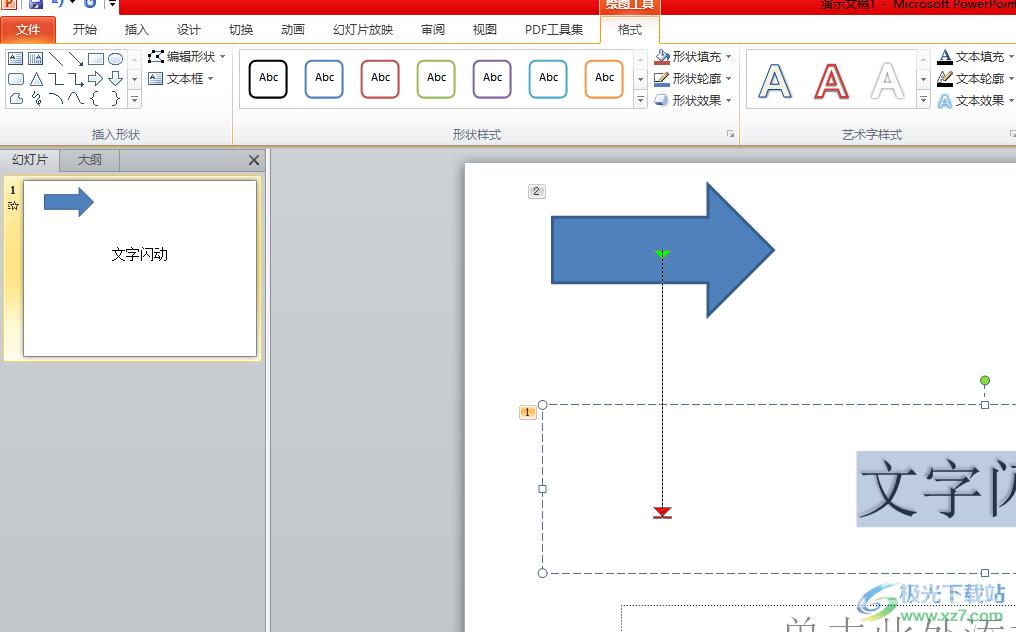
Task: Choose the rectangle shape
Action: click(96, 59)
